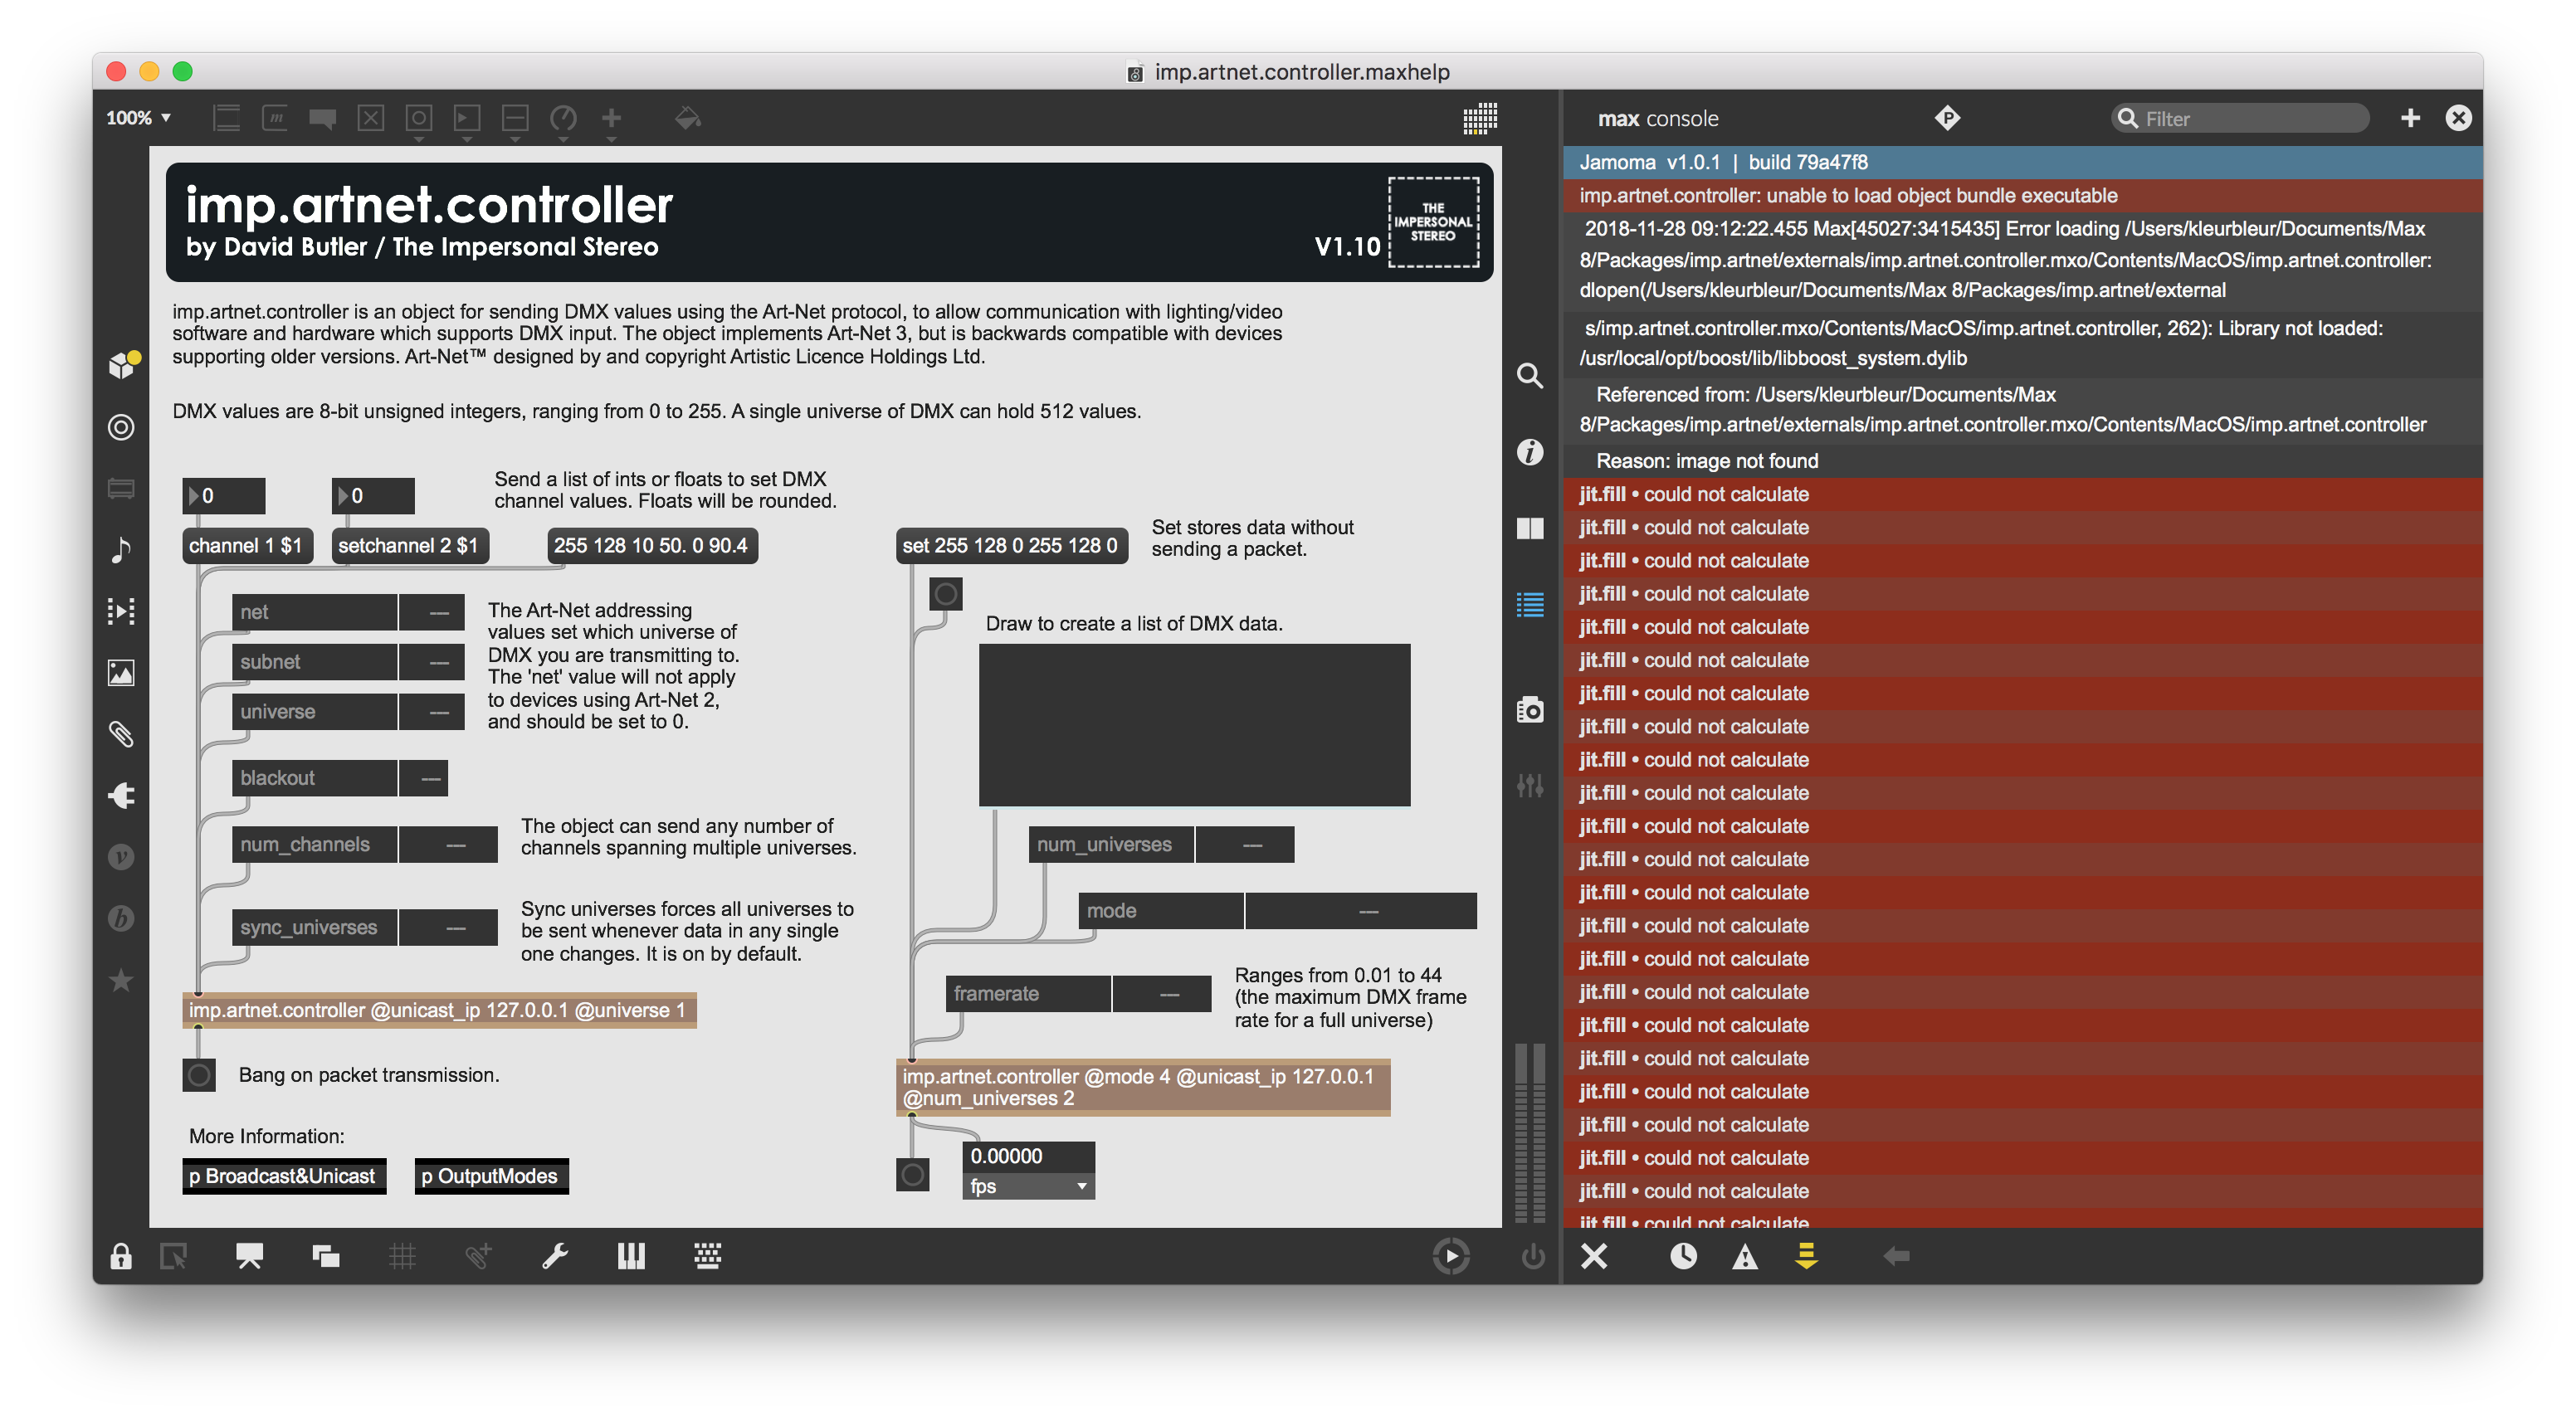Click the paint bucket format icon

688,118
